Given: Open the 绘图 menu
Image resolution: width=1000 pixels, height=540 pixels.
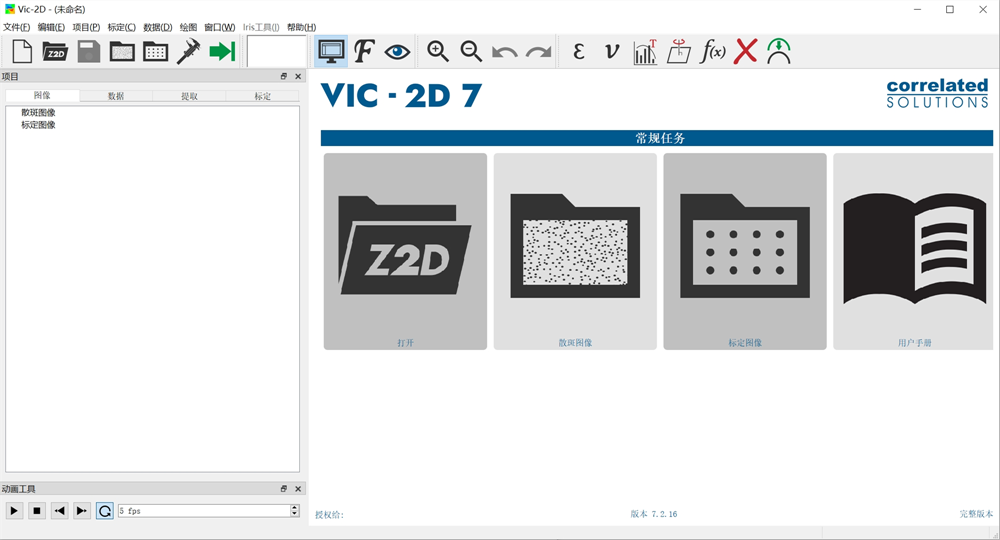Looking at the screenshot, I should point(188,27).
